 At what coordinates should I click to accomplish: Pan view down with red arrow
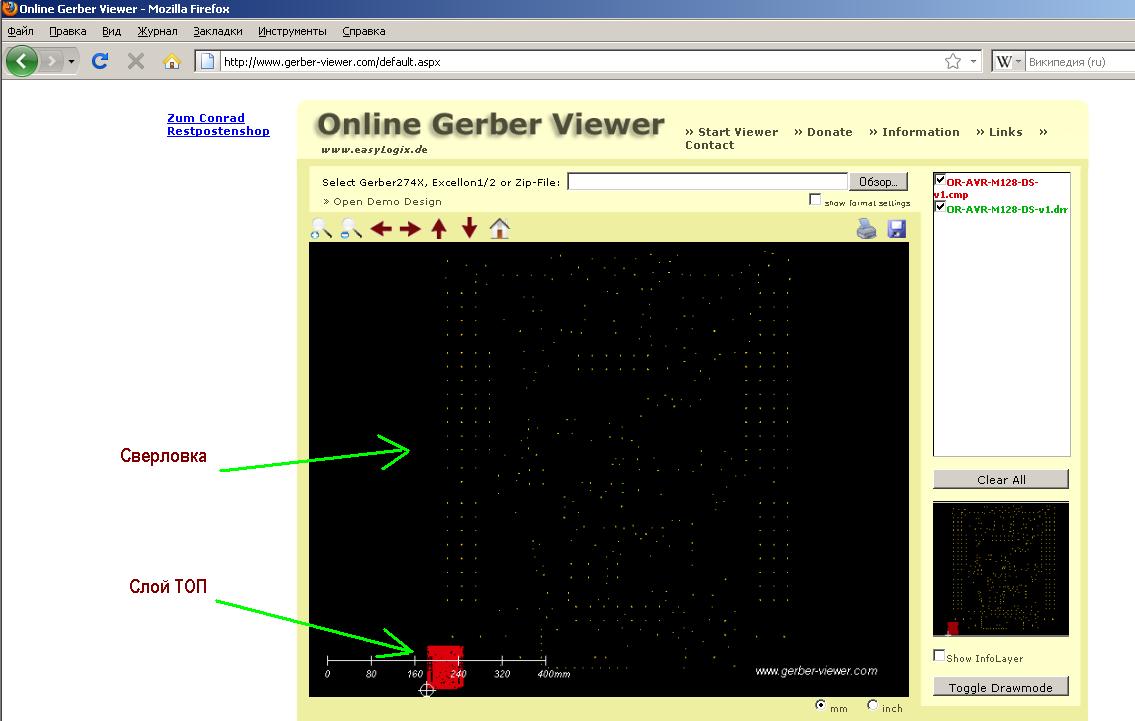[x=470, y=228]
